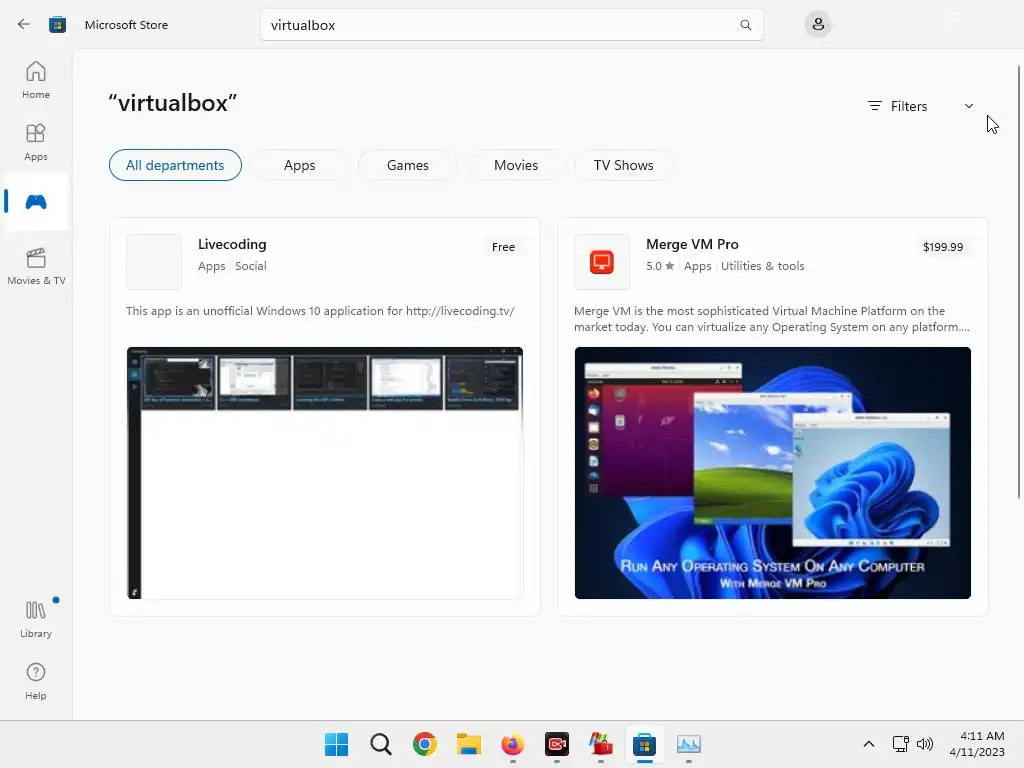Click the Free label on Livecoding
The image size is (1024, 768).
pos(504,247)
